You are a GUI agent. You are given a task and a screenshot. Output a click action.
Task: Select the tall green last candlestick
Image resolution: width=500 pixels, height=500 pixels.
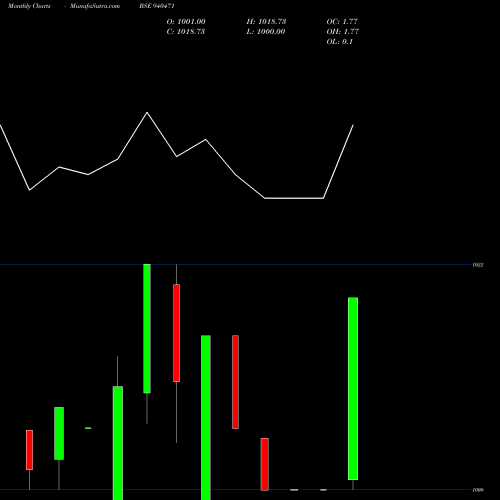click(353, 389)
